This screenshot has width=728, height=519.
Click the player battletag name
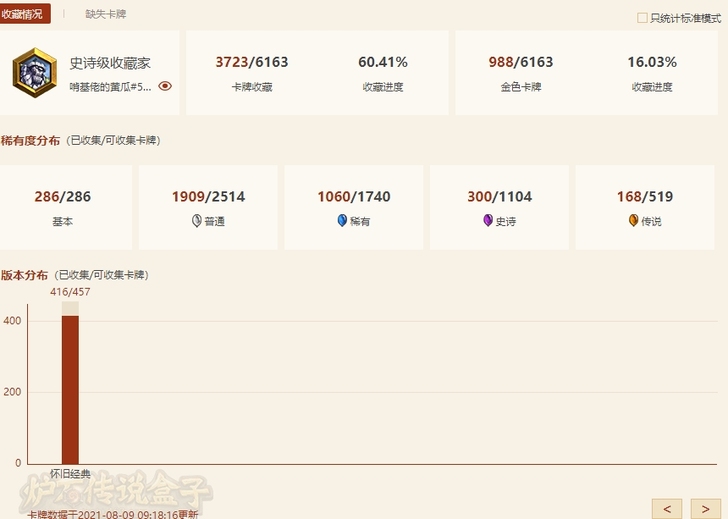coord(110,87)
